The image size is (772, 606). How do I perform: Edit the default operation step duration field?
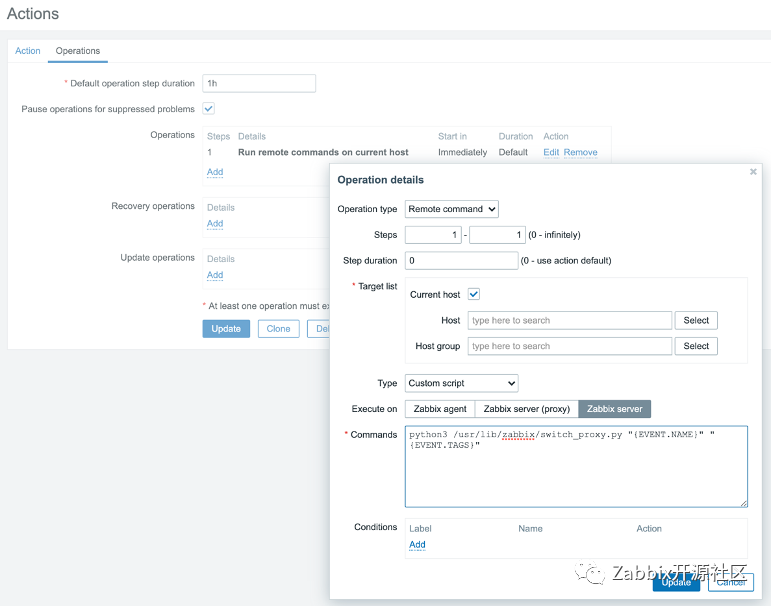point(259,83)
